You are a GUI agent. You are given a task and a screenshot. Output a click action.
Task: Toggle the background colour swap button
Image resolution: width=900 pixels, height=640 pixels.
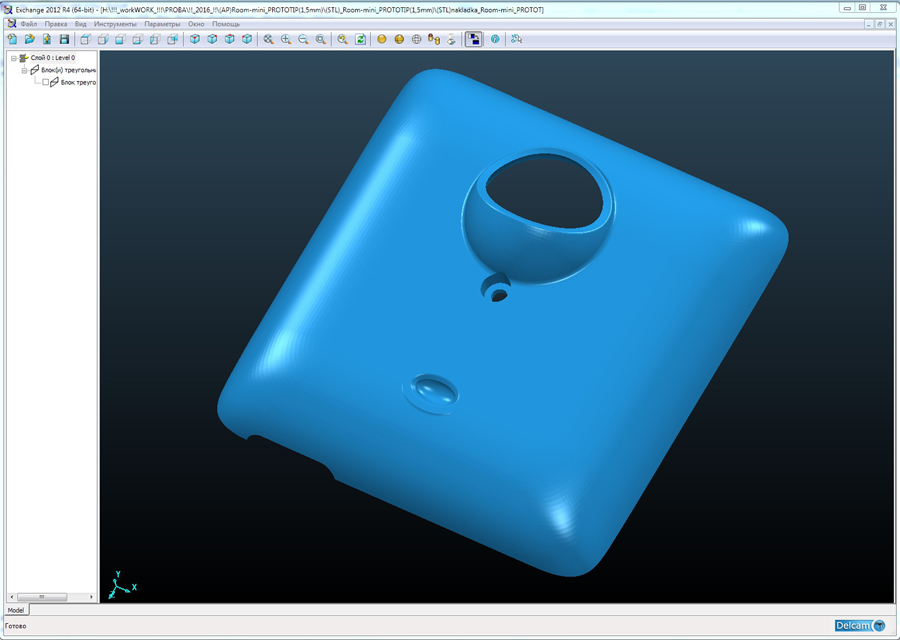click(x=474, y=39)
